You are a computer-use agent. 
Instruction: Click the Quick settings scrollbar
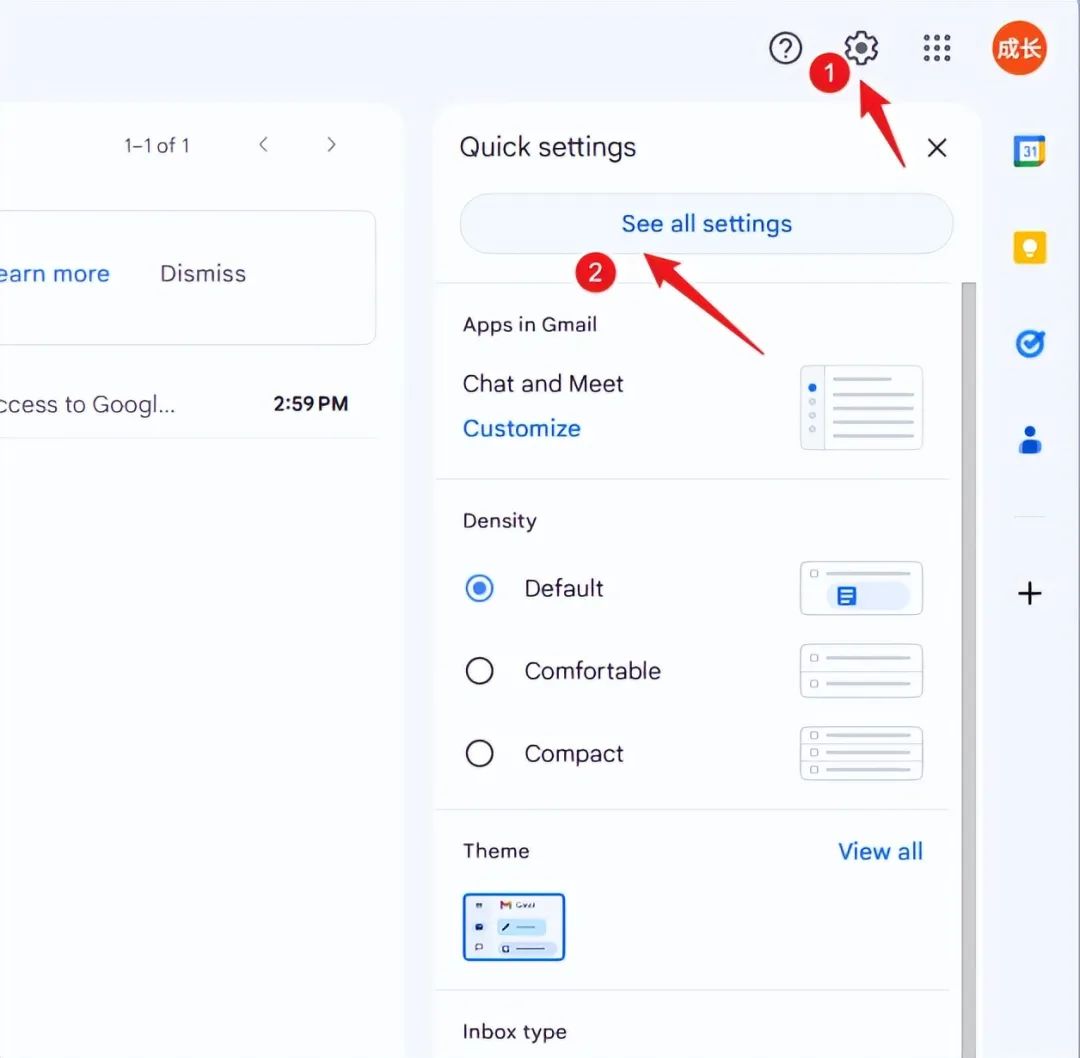[x=968, y=670]
